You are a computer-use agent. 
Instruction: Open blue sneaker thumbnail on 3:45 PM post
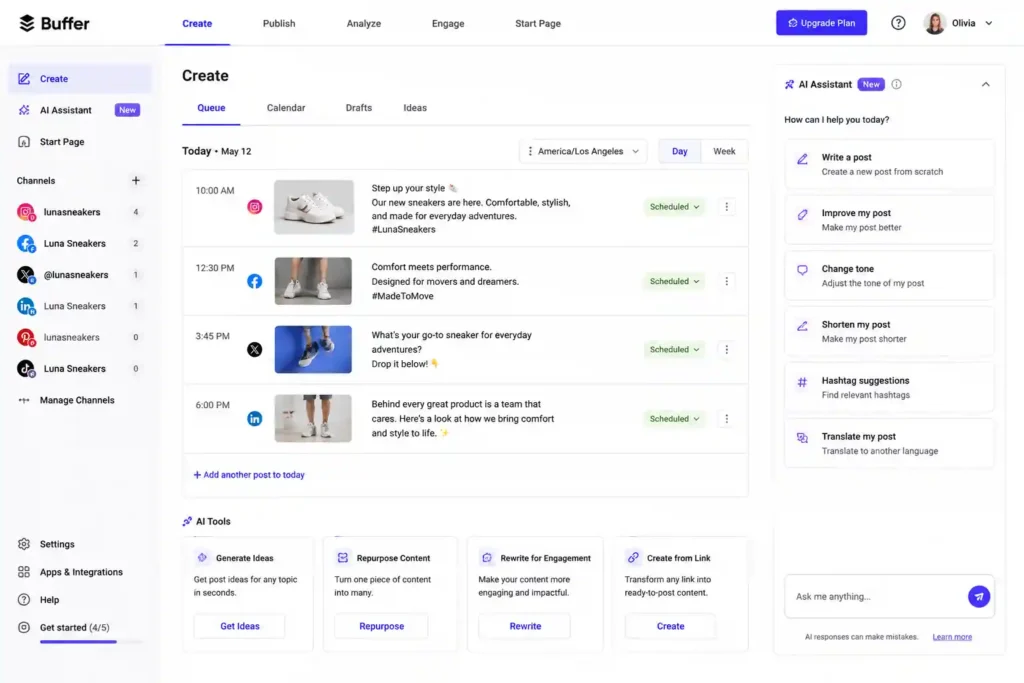[x=313, y=349]
